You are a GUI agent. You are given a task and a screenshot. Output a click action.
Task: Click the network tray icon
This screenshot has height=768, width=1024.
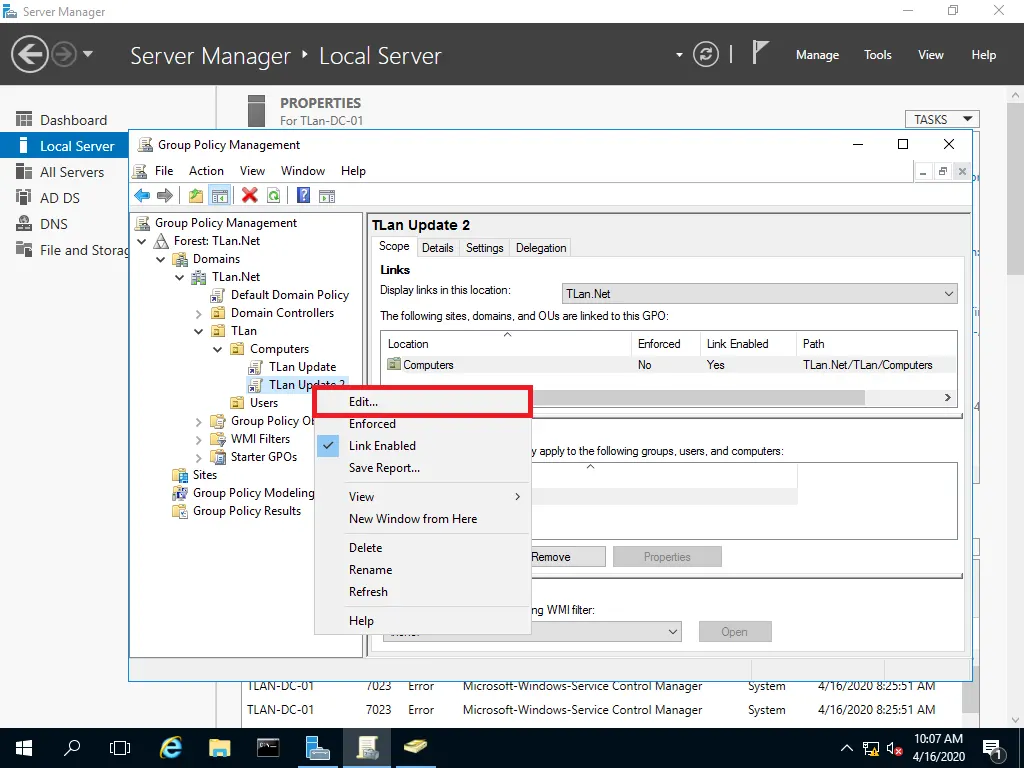[871, 748]
